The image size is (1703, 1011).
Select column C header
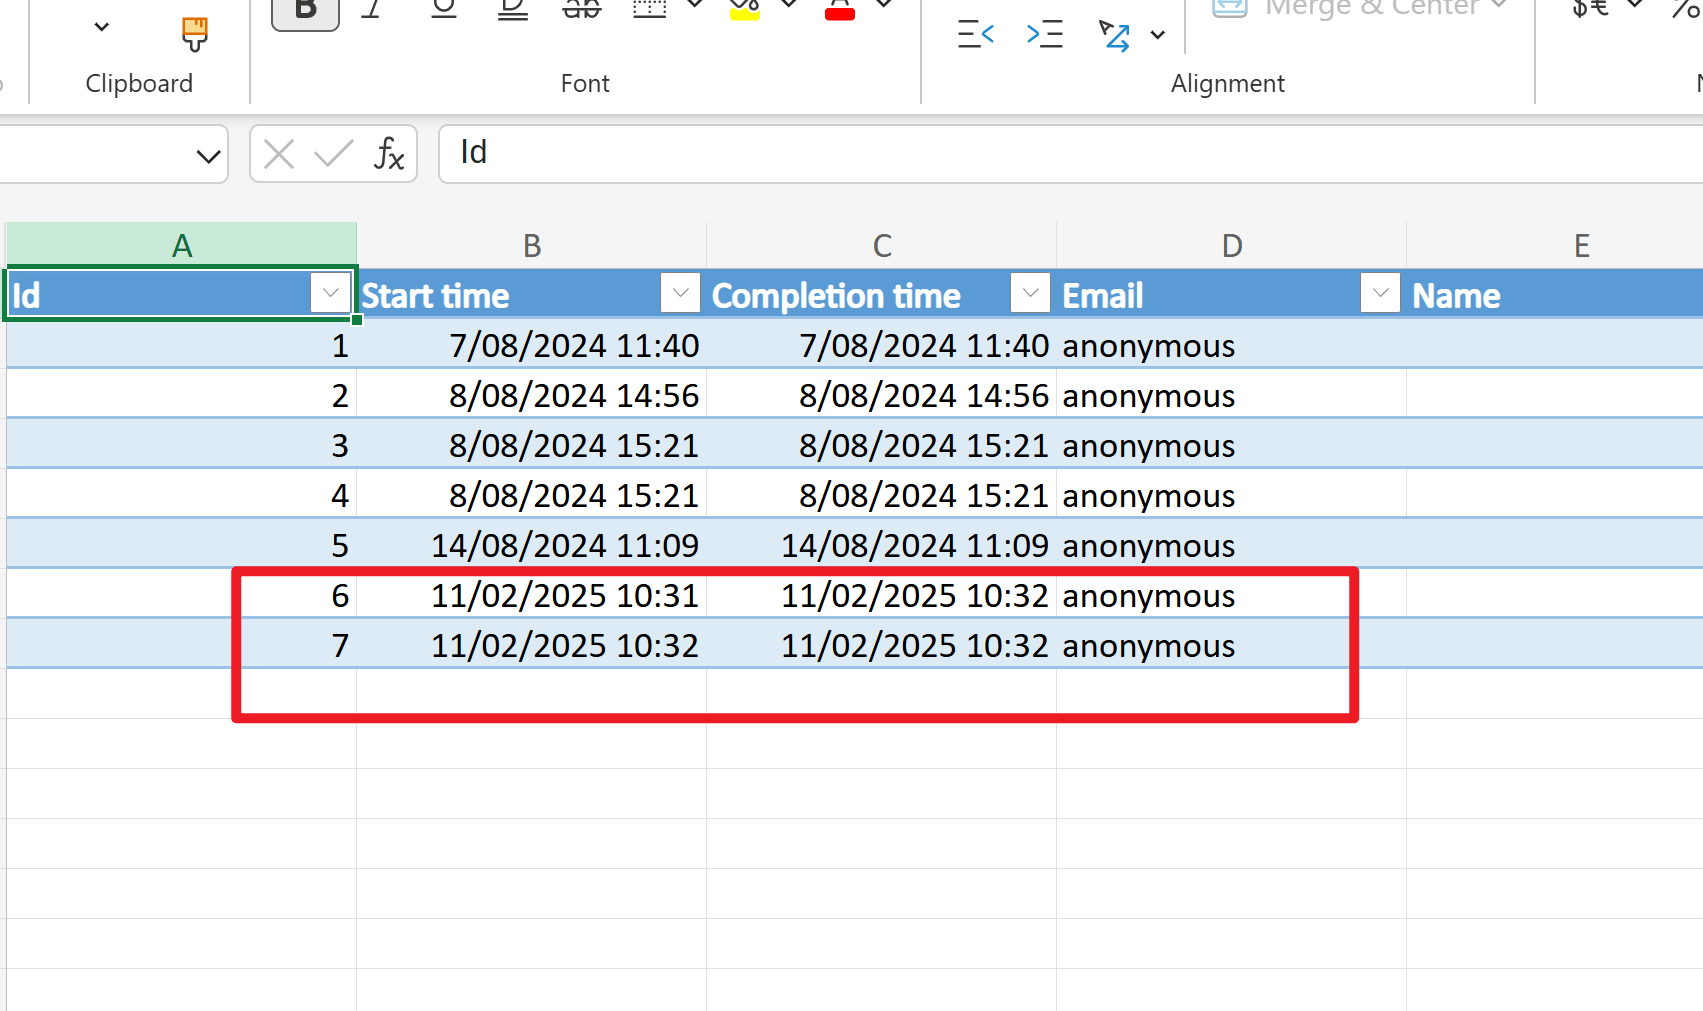point(882,245)
